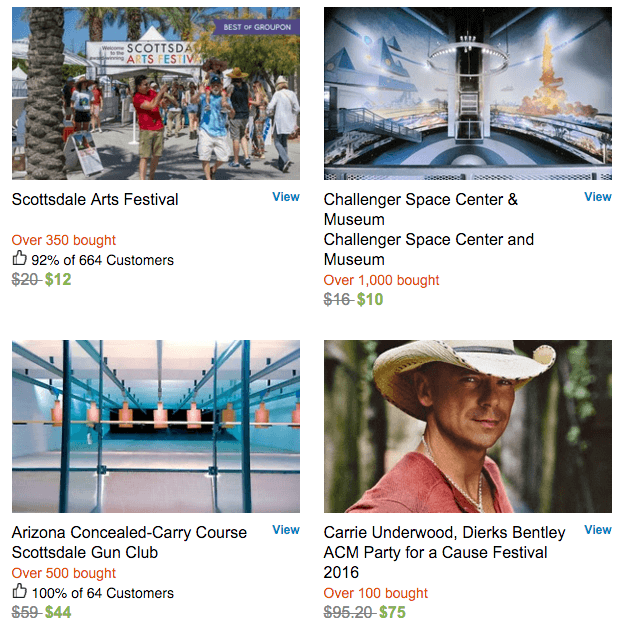This screenshot has width=629, height=618.
Task: Click the $12 discounted festival price
Action: point(58,279)
